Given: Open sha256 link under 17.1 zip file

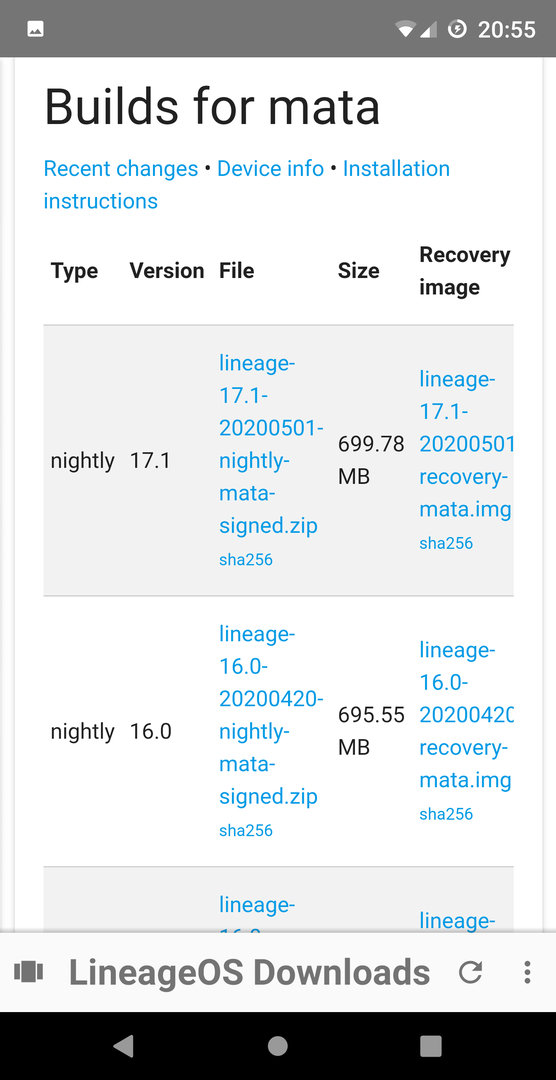Looking at the screenshot, I should pos(246,560).
